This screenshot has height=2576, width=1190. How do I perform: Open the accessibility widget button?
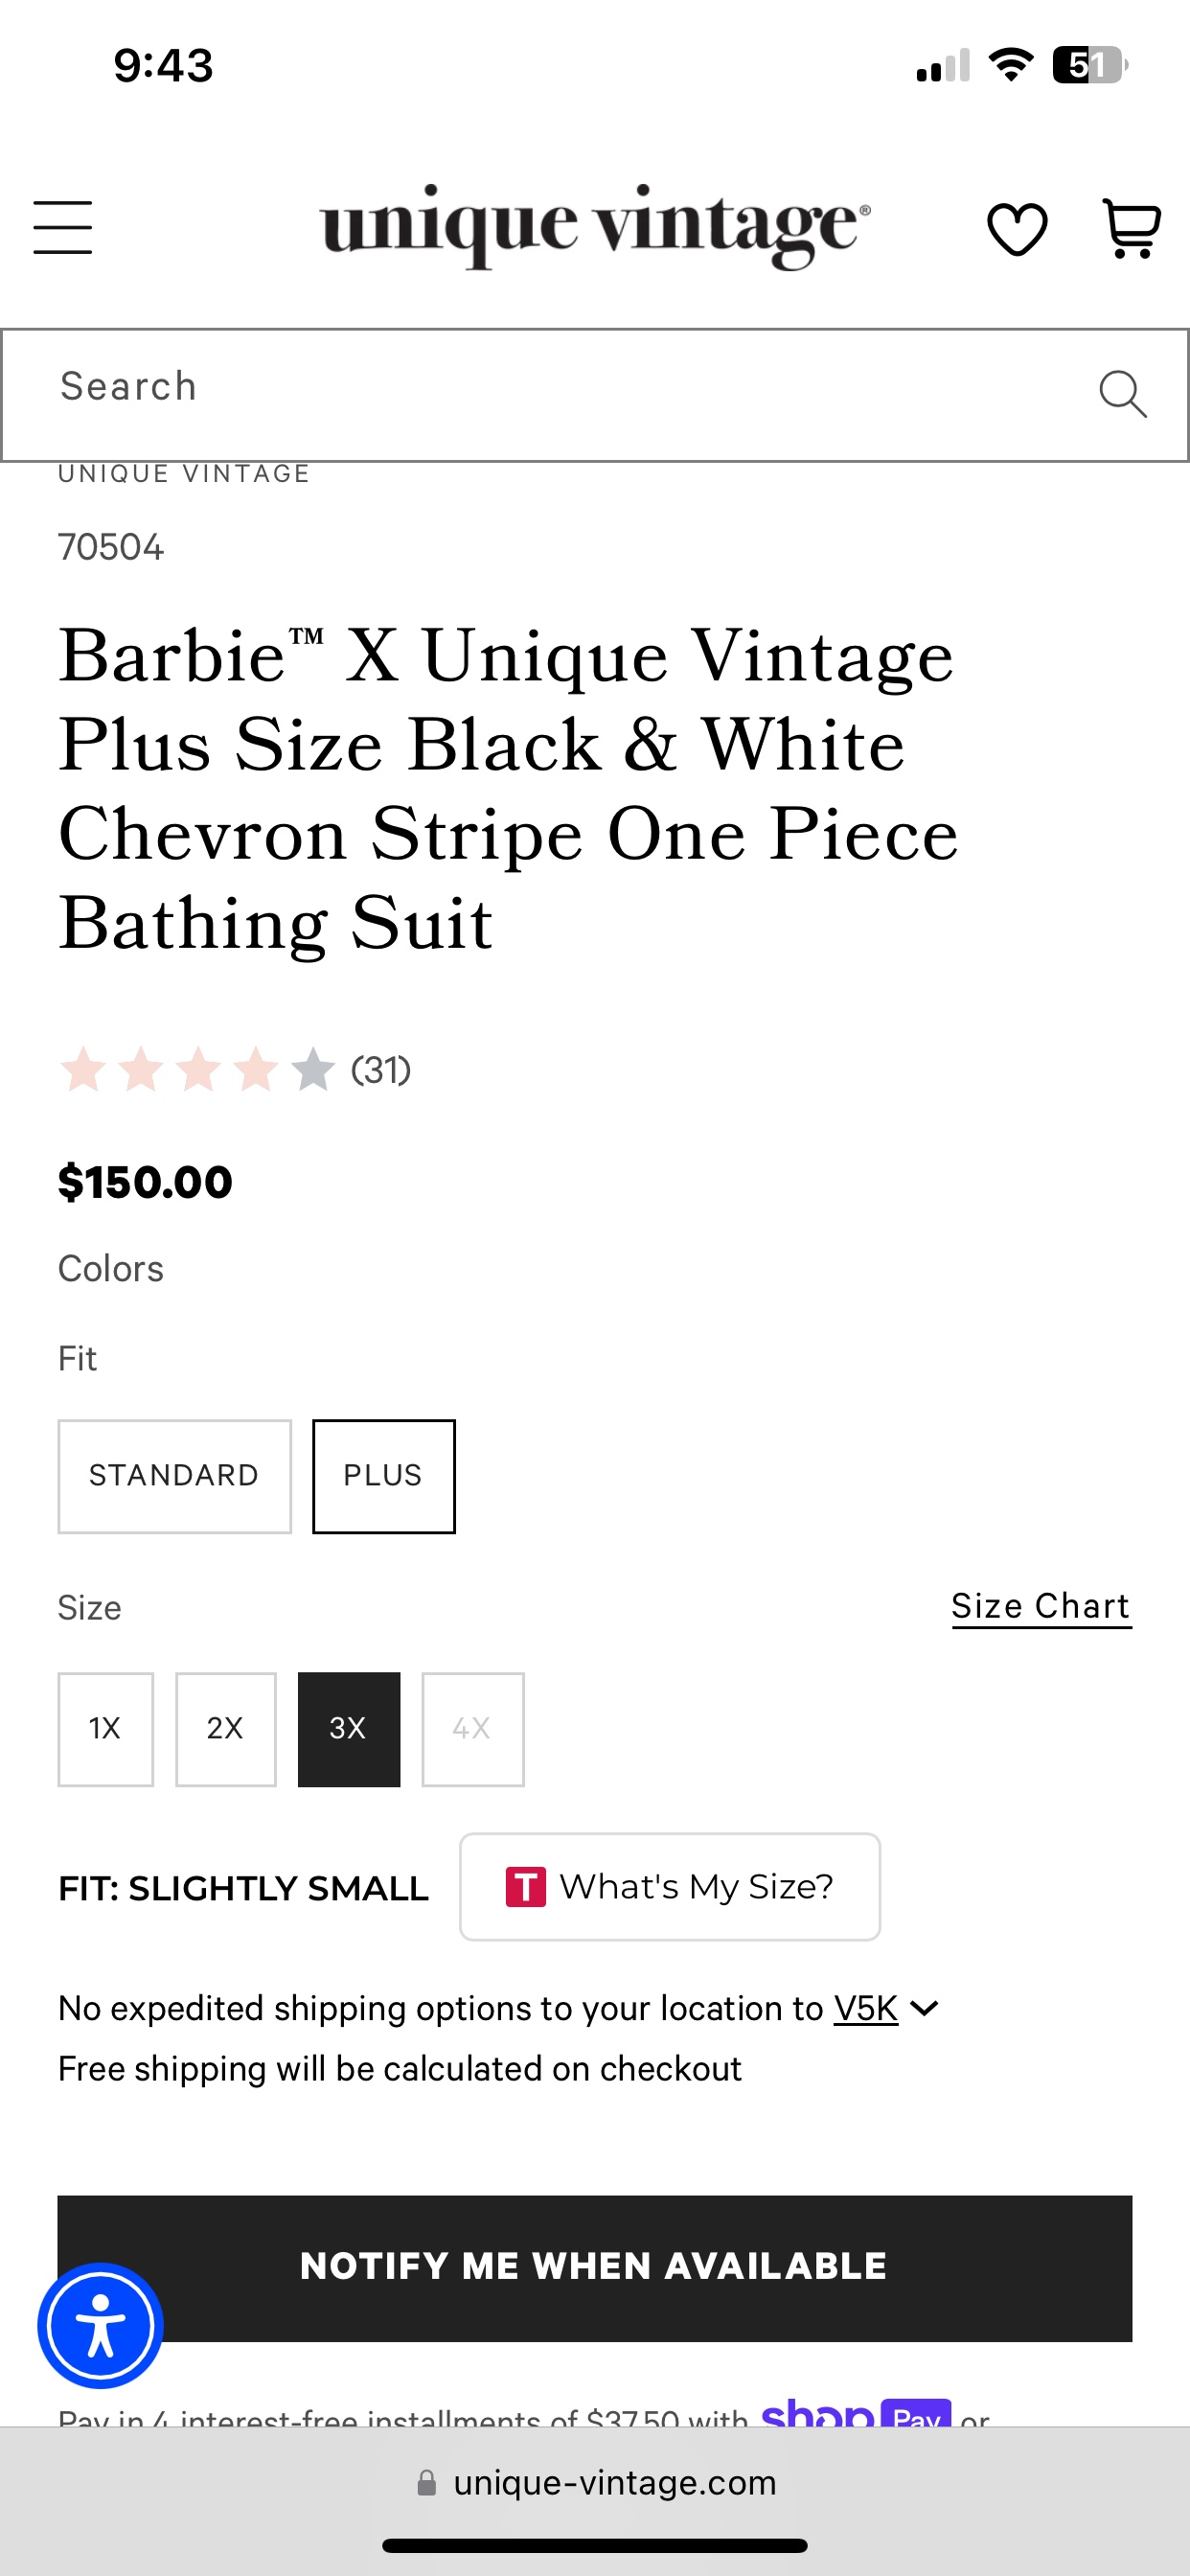tap(100, 2325)
